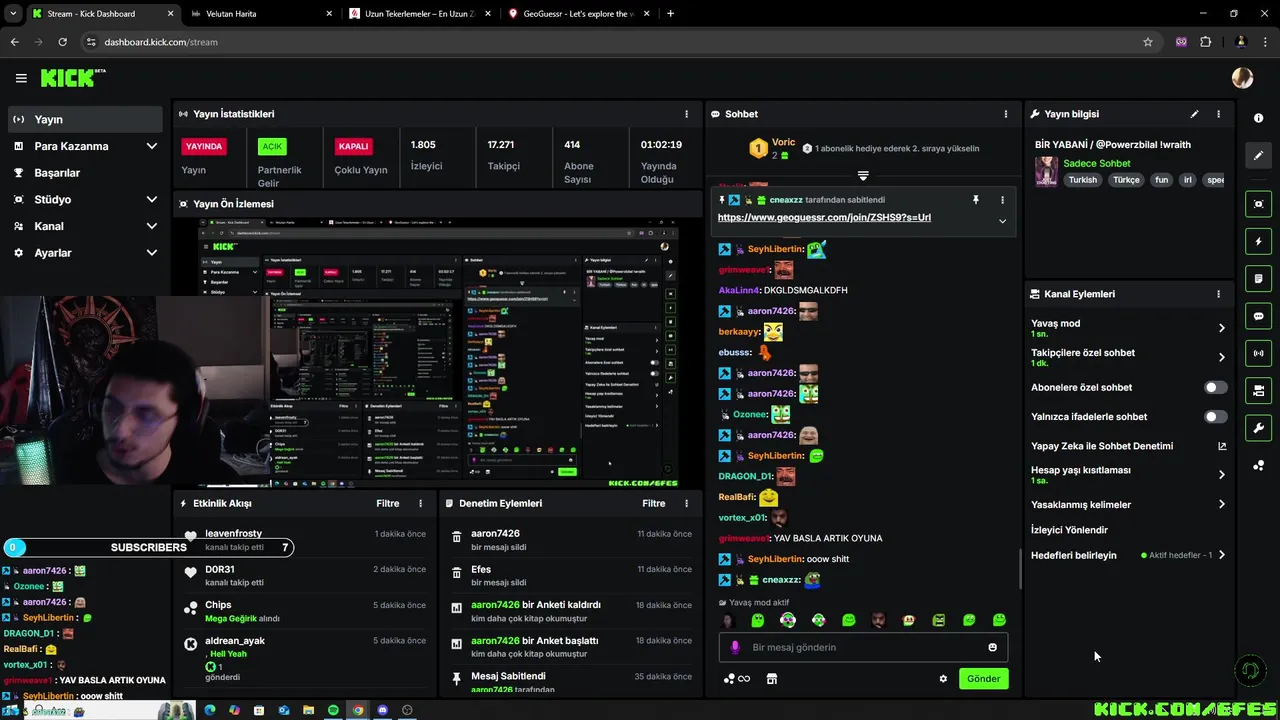Open the Sadece Sohbet category link
Viewport: 1280px width, 720px height.
point(1097,163)
